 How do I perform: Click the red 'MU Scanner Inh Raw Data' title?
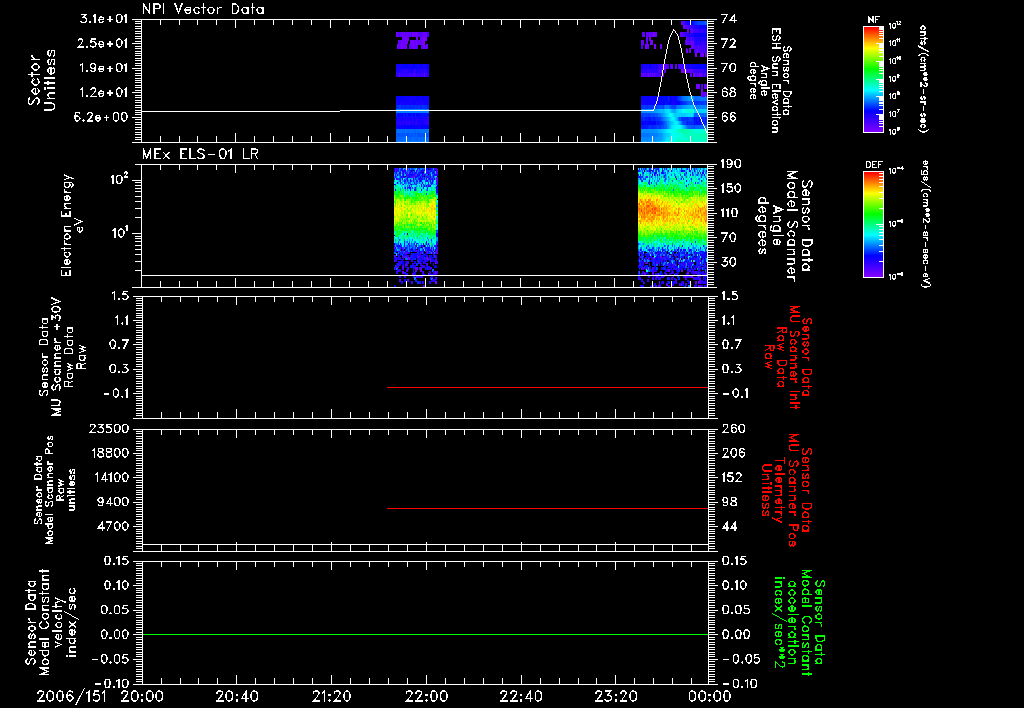[788, 357]
